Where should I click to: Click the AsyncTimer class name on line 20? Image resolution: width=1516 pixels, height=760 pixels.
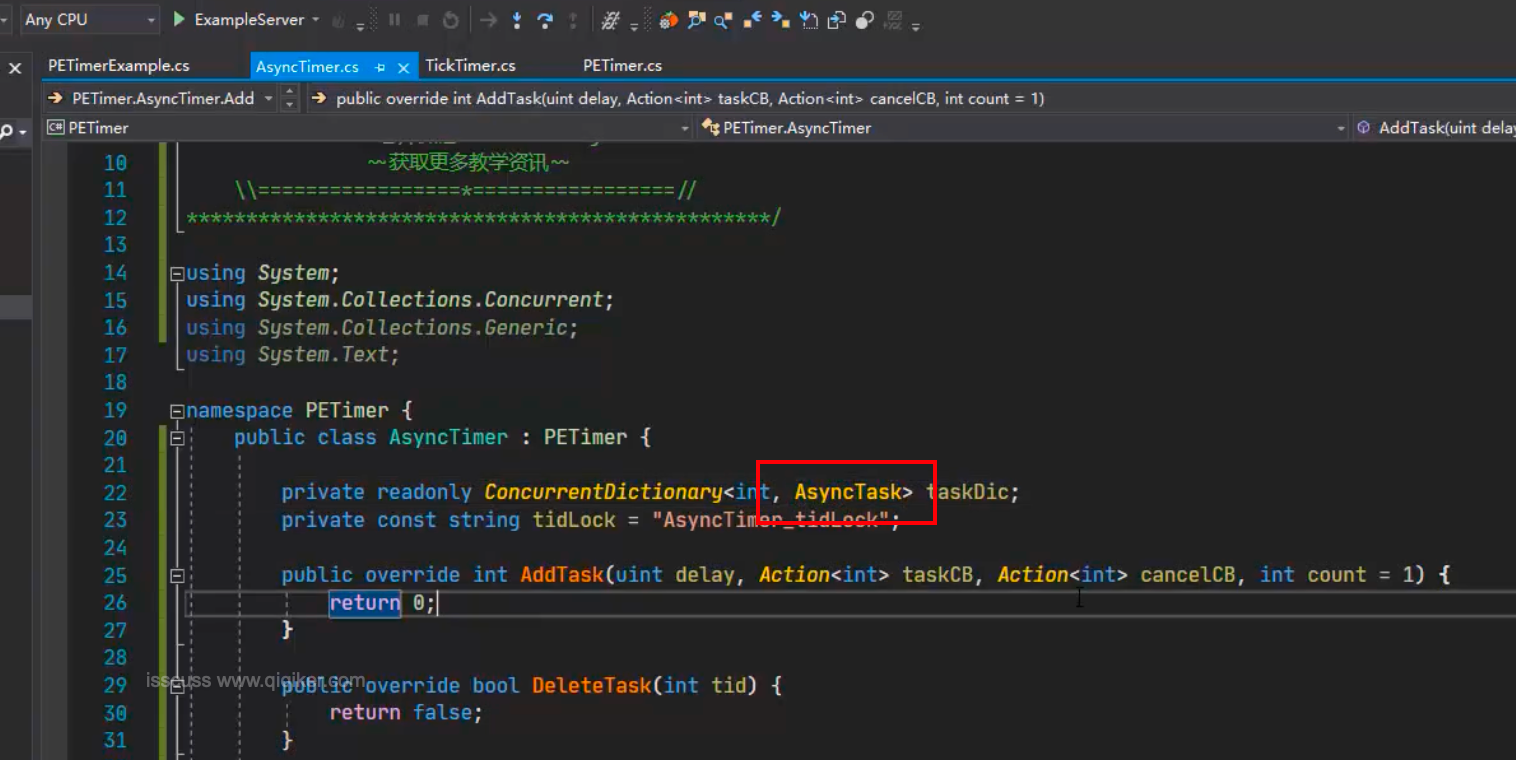(448, 437)
